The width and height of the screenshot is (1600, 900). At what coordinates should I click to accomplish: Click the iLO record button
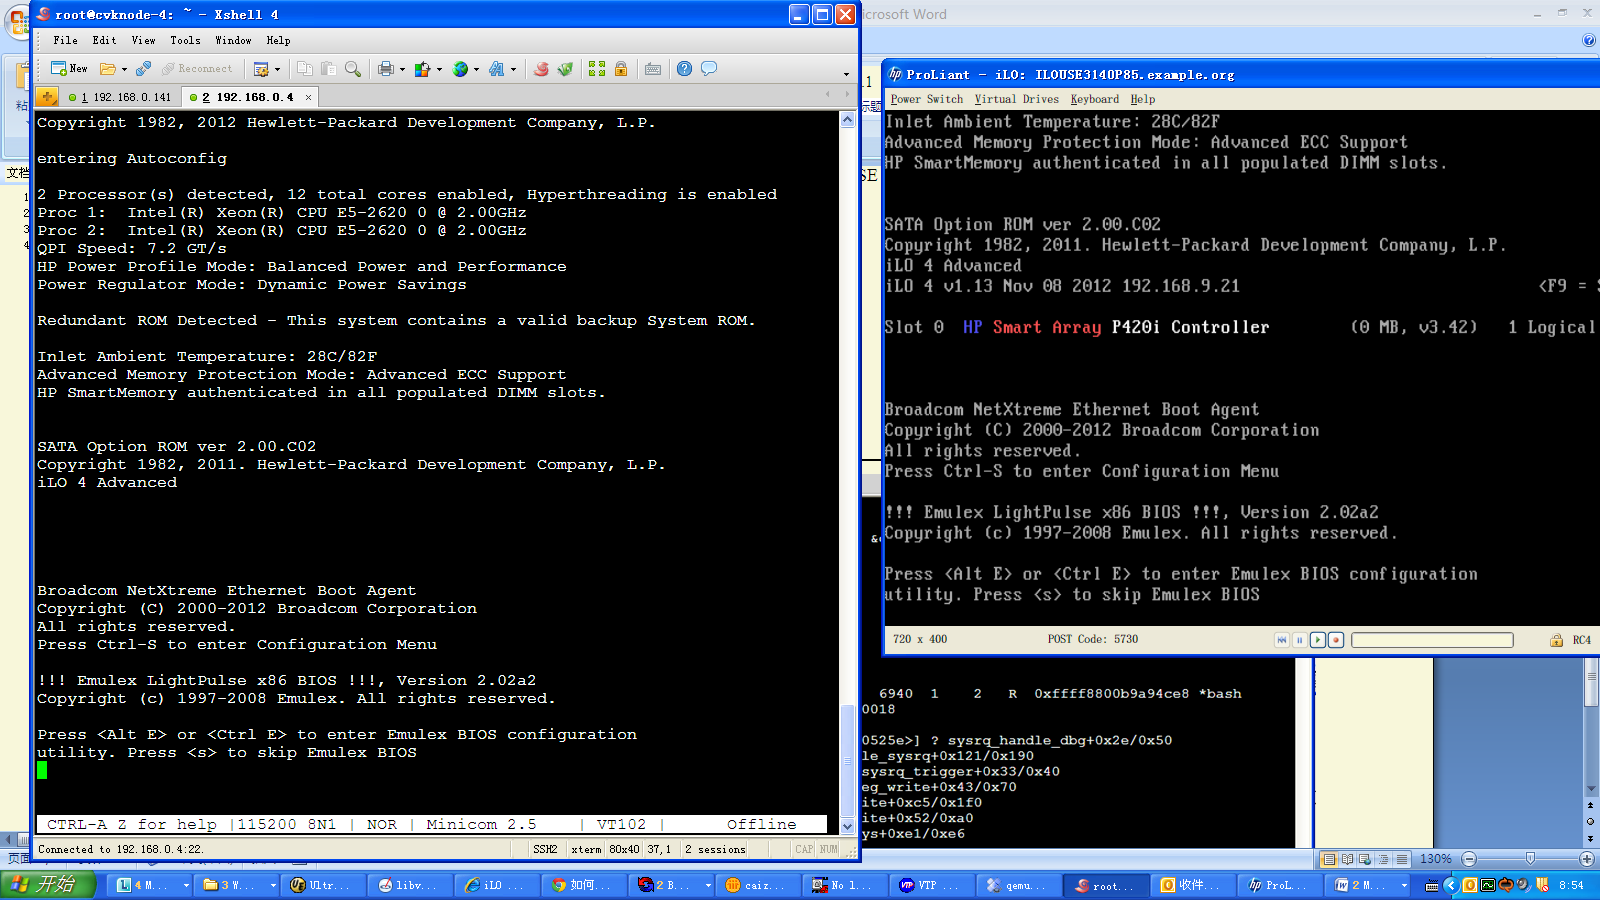click(1335, 640)
